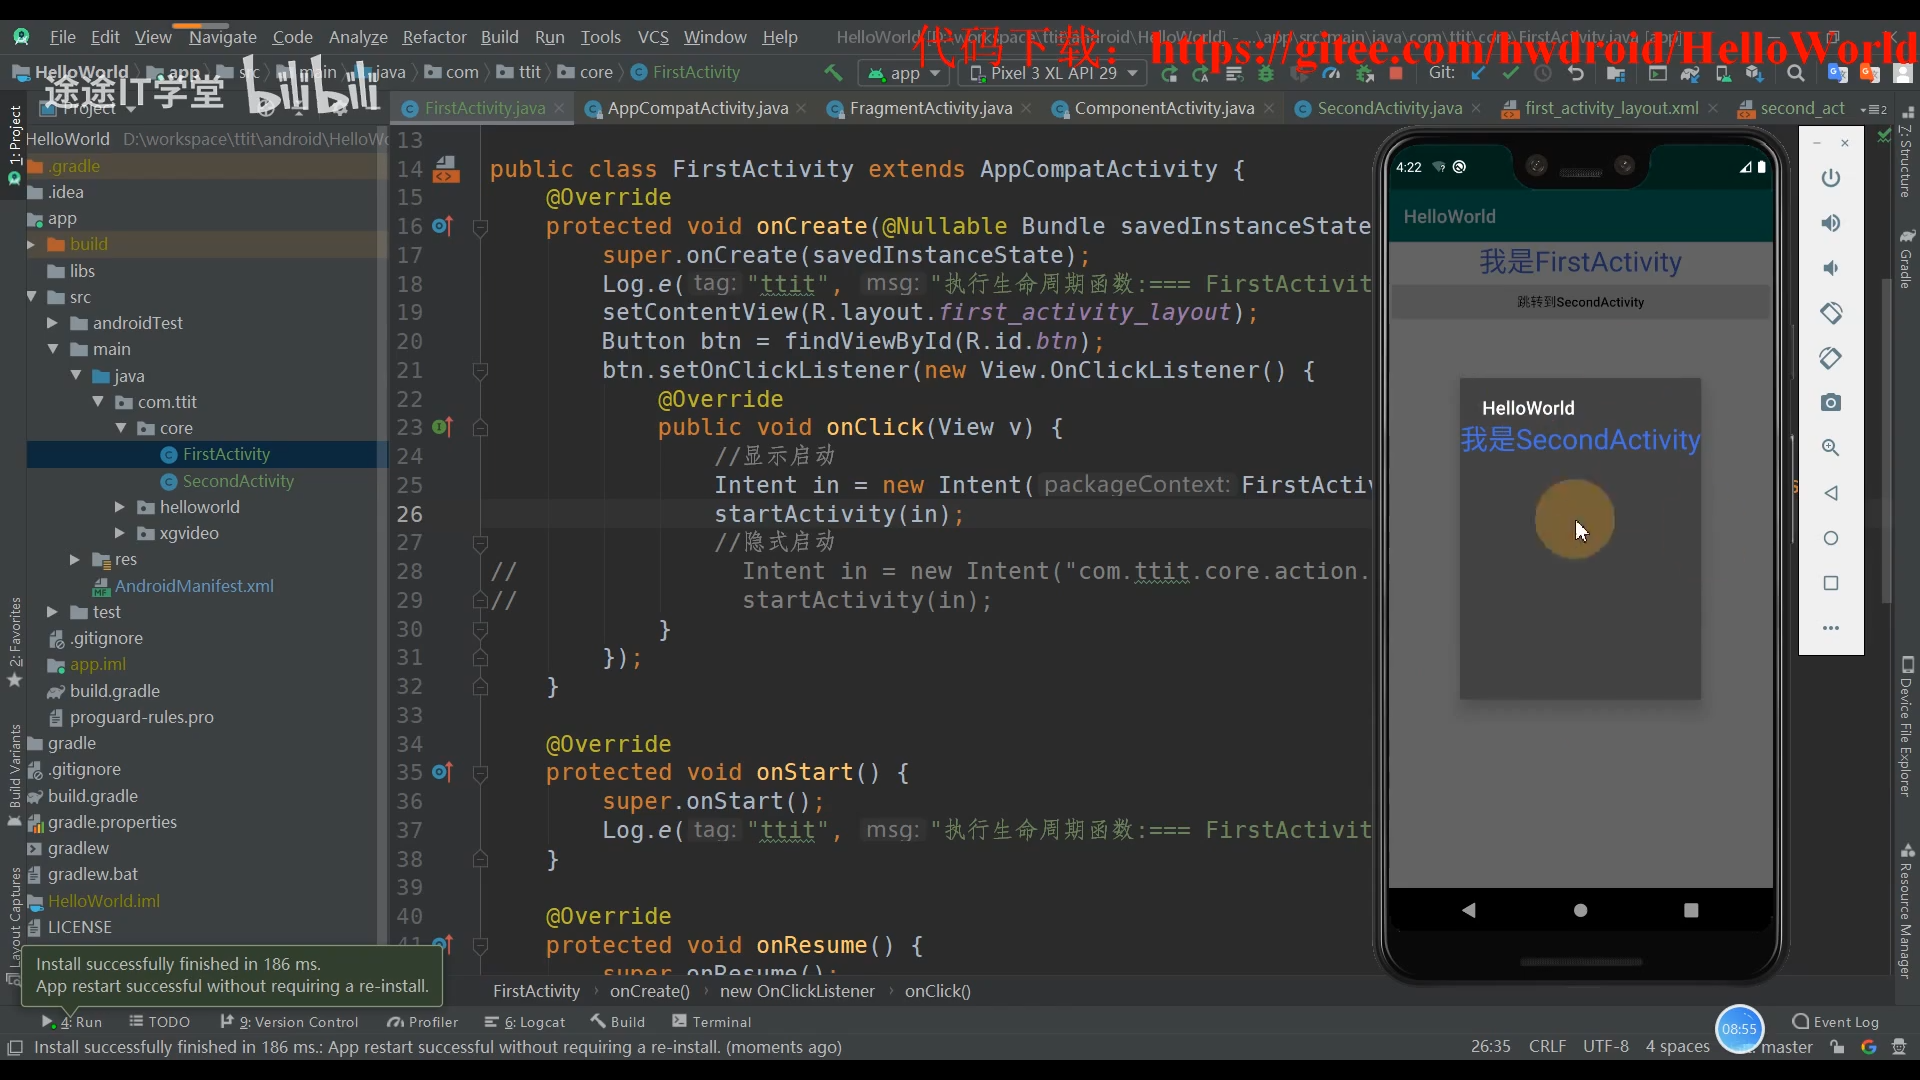Screen dimensions: 1920x1080
Task: Click the emulator sidebar Overview square icon
Action: point(1831,583)
